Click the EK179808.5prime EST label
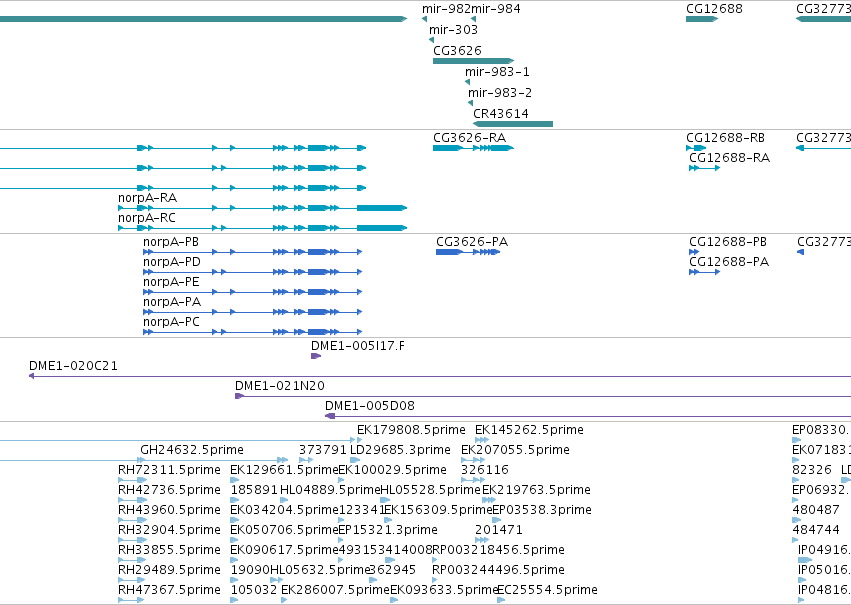The width and height of the screenshot is (851, 605). (x=411, y=430)
